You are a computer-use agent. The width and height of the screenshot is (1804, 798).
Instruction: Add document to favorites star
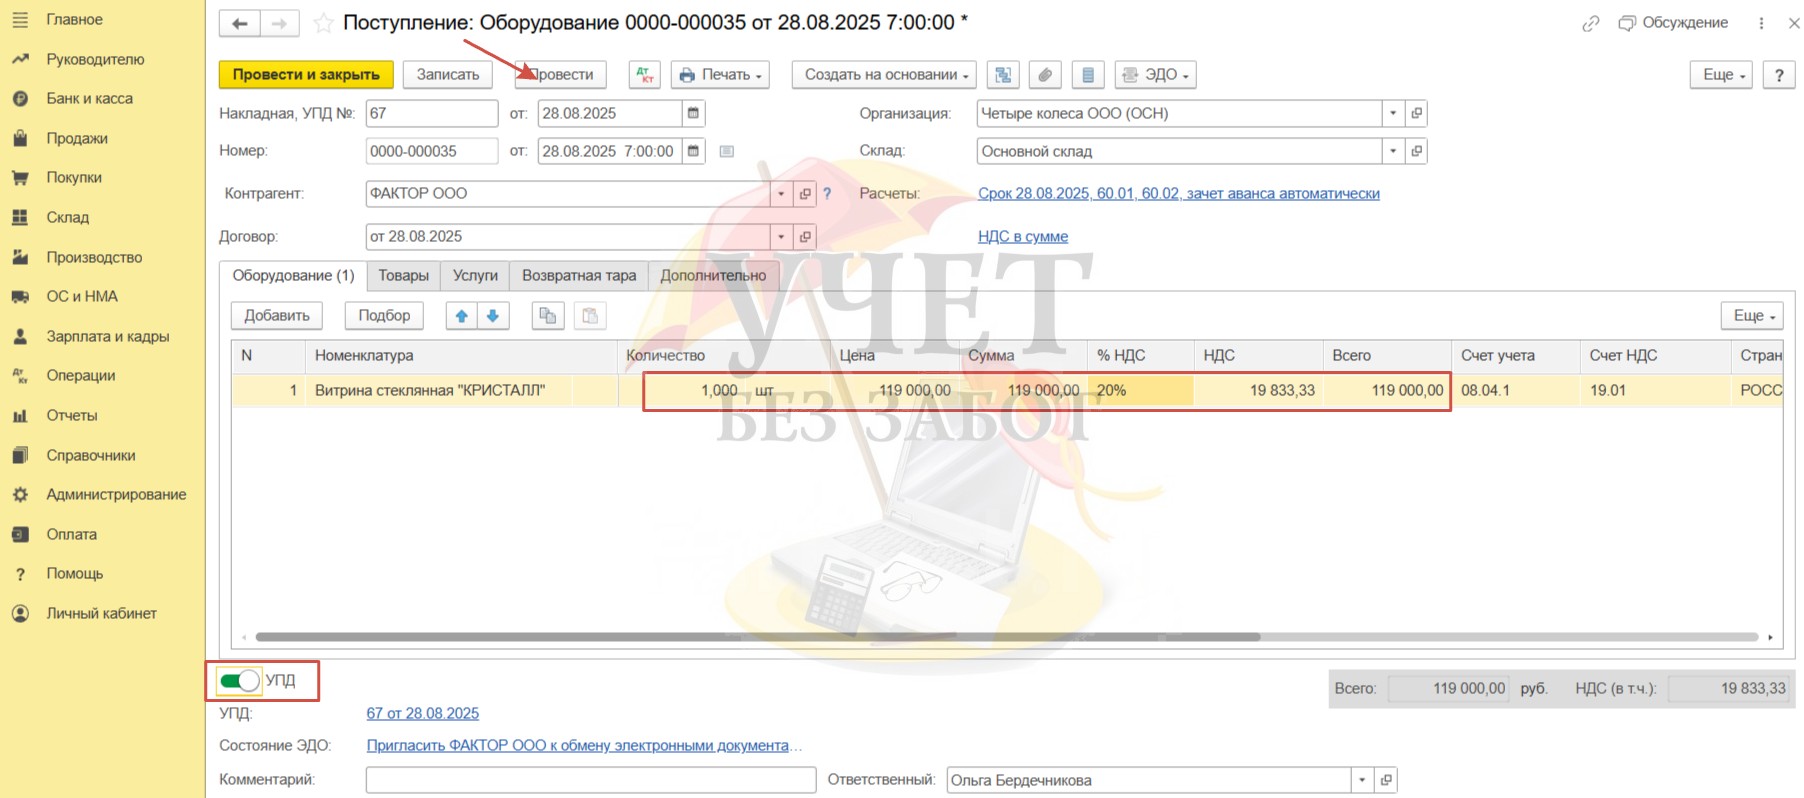pos(323,22)
